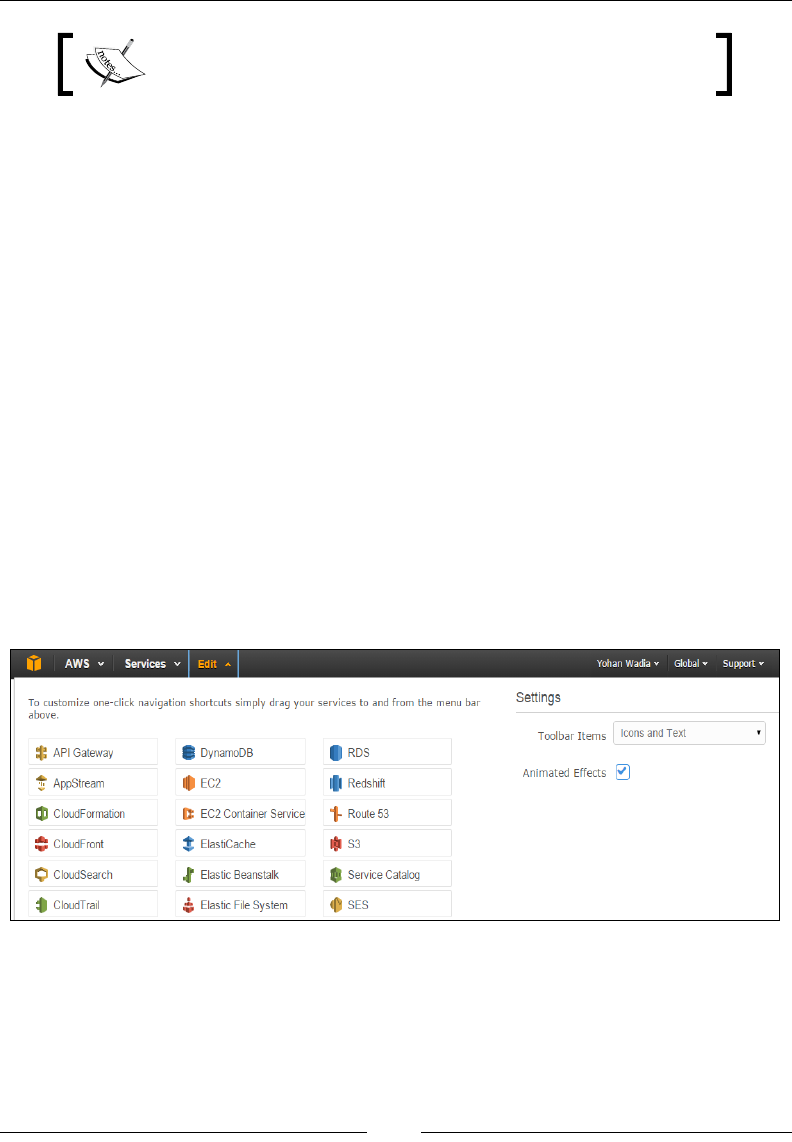
Task: Select the CloudFront label
Action: click(x=79, y=843)
